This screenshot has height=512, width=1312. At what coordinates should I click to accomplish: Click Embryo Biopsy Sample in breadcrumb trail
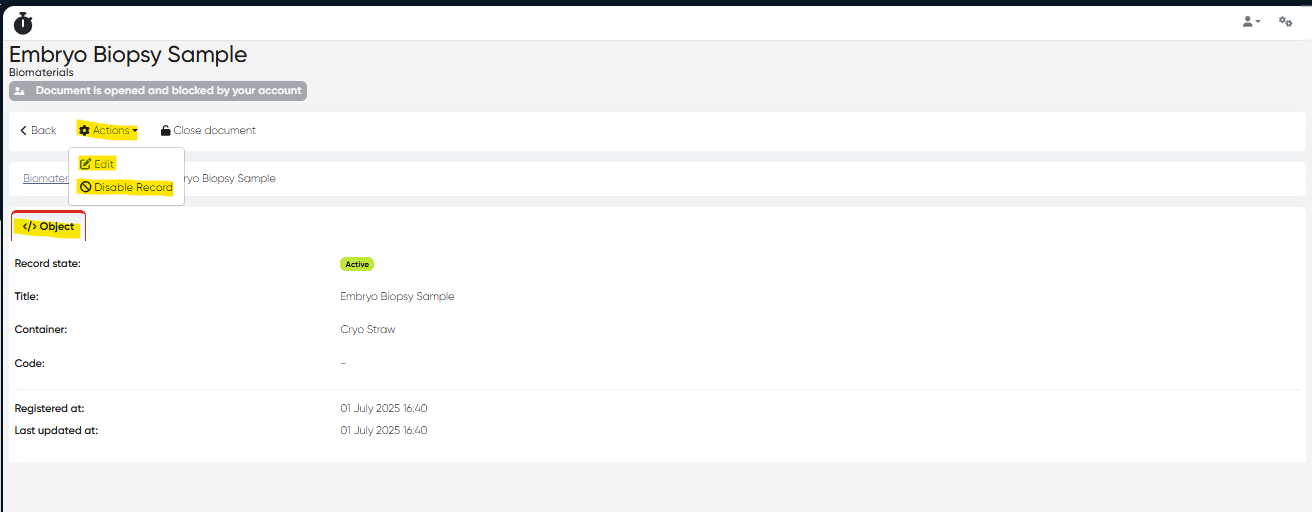(x=230, y=179)
